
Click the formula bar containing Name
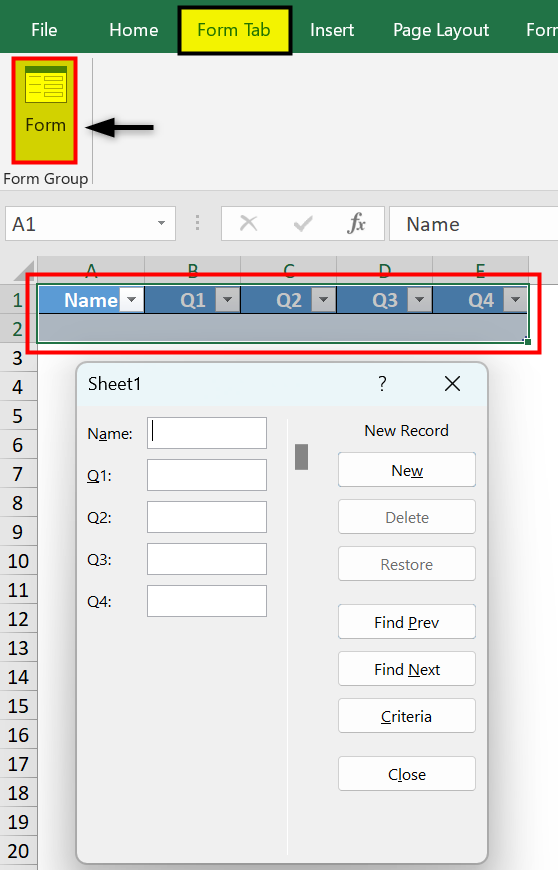[x=474, y=224]
